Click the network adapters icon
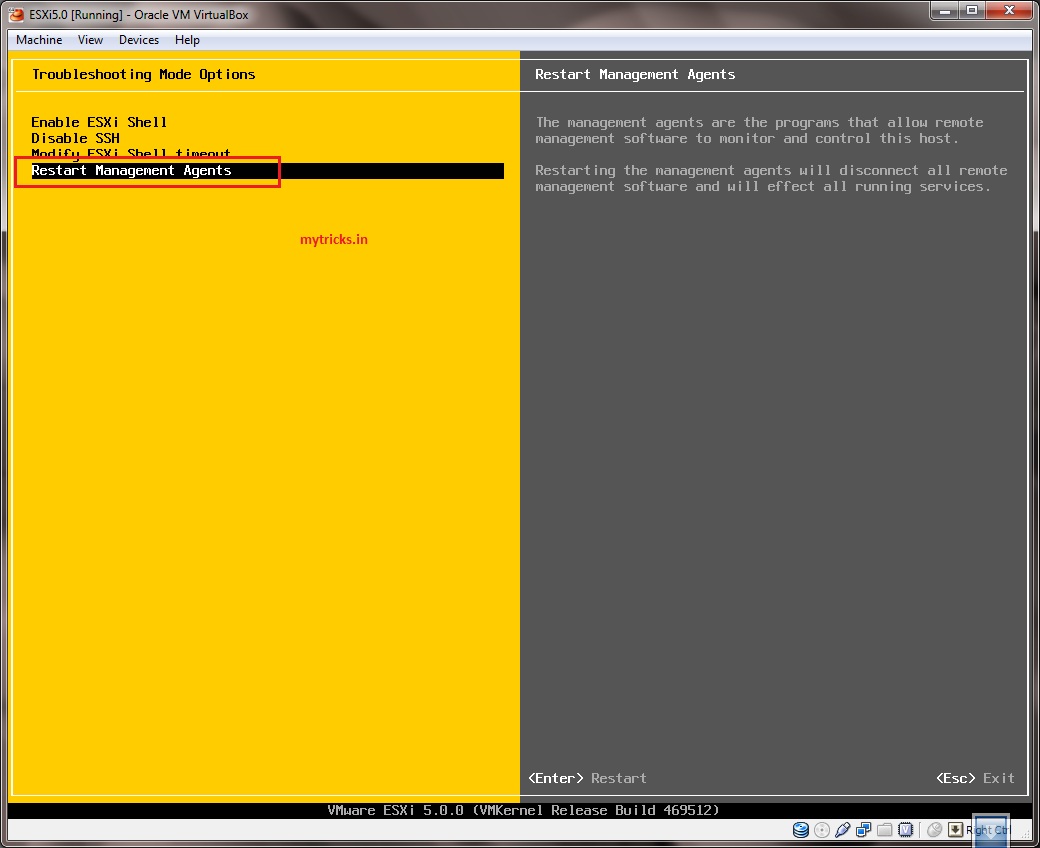Image resolution: width=1040 pixels, height=848 pixels. click(864, 829)
